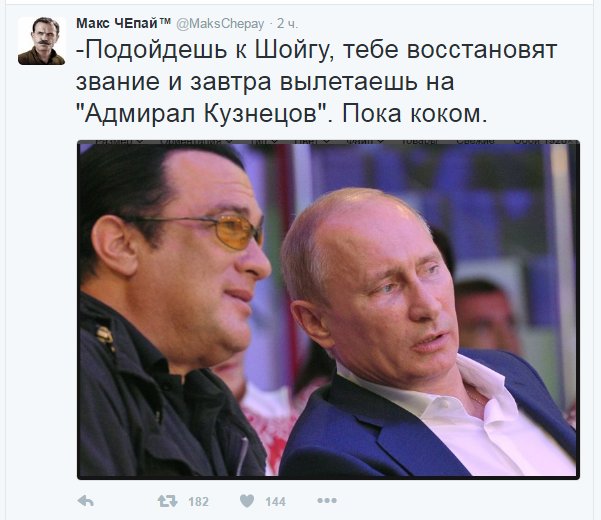601x520 pixels.
Task: Open Макс ЧЕпай's profile avatar picture
Action: (x=41, y=41)
